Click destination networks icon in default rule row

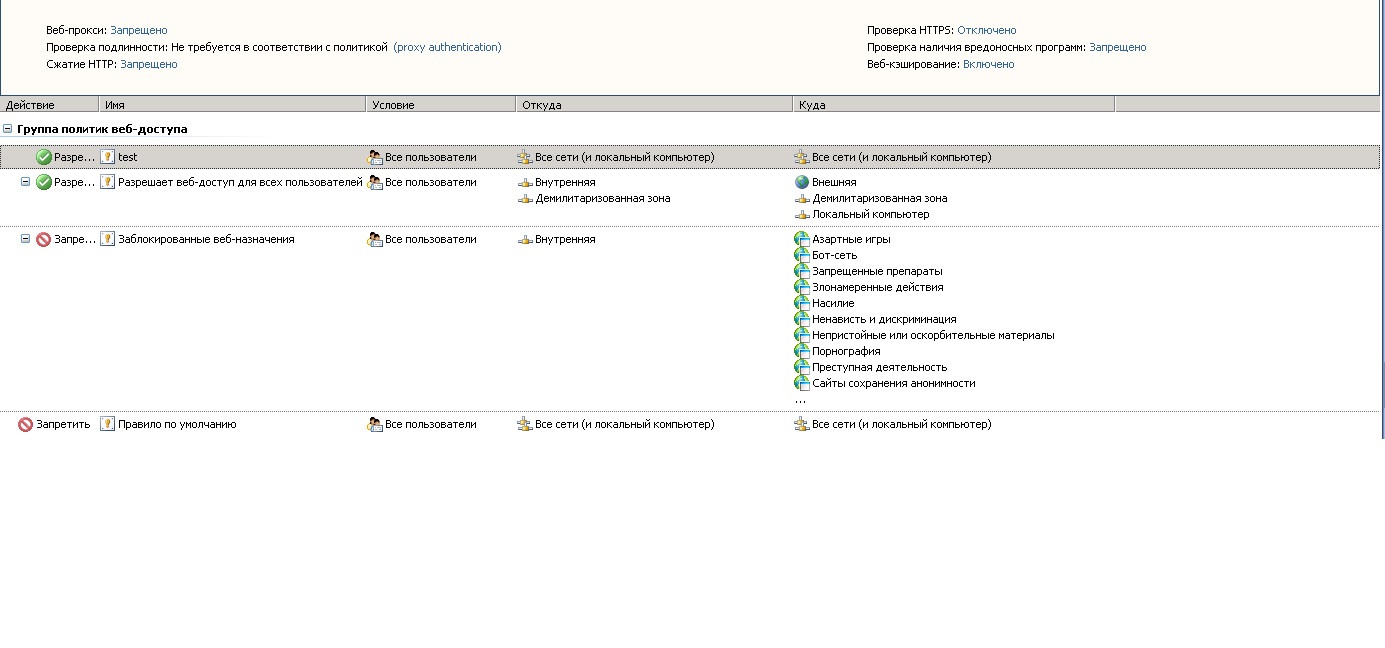802,424
